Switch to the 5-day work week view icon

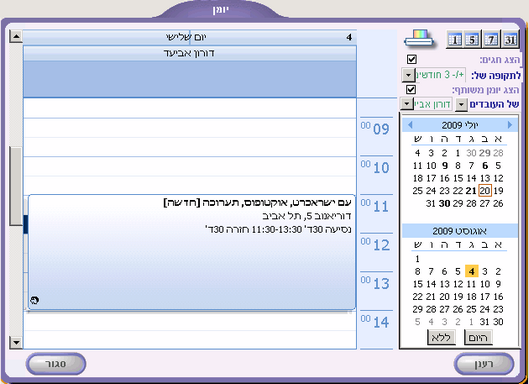472,40
